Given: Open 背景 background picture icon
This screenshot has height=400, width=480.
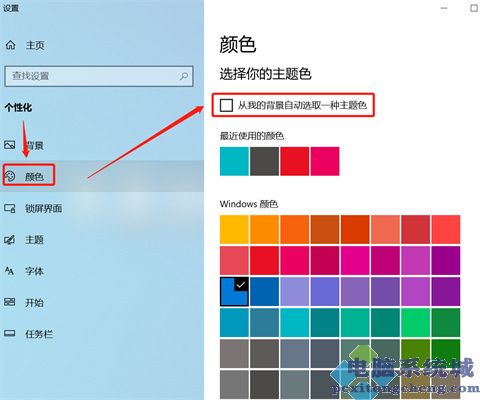Looking at the screenshot, I should [10, 145].
